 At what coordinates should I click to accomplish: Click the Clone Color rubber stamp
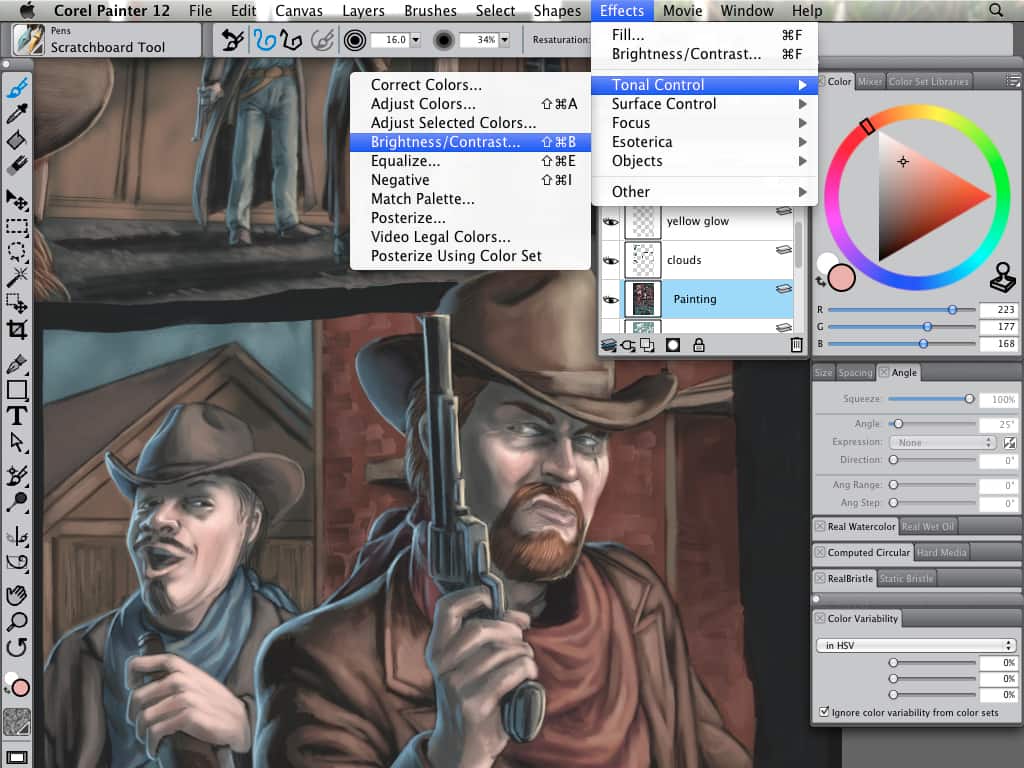pos(1002,277)
